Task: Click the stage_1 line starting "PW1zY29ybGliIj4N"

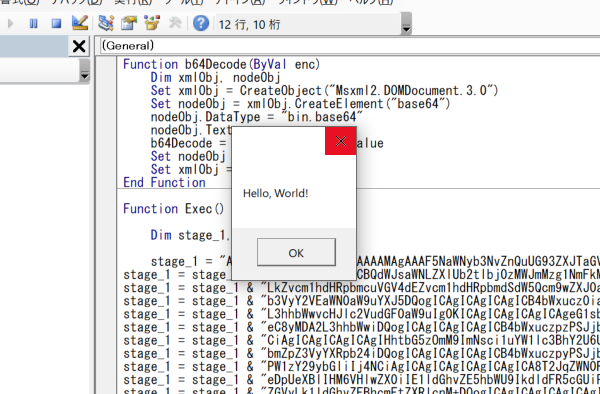Action: 361,366
